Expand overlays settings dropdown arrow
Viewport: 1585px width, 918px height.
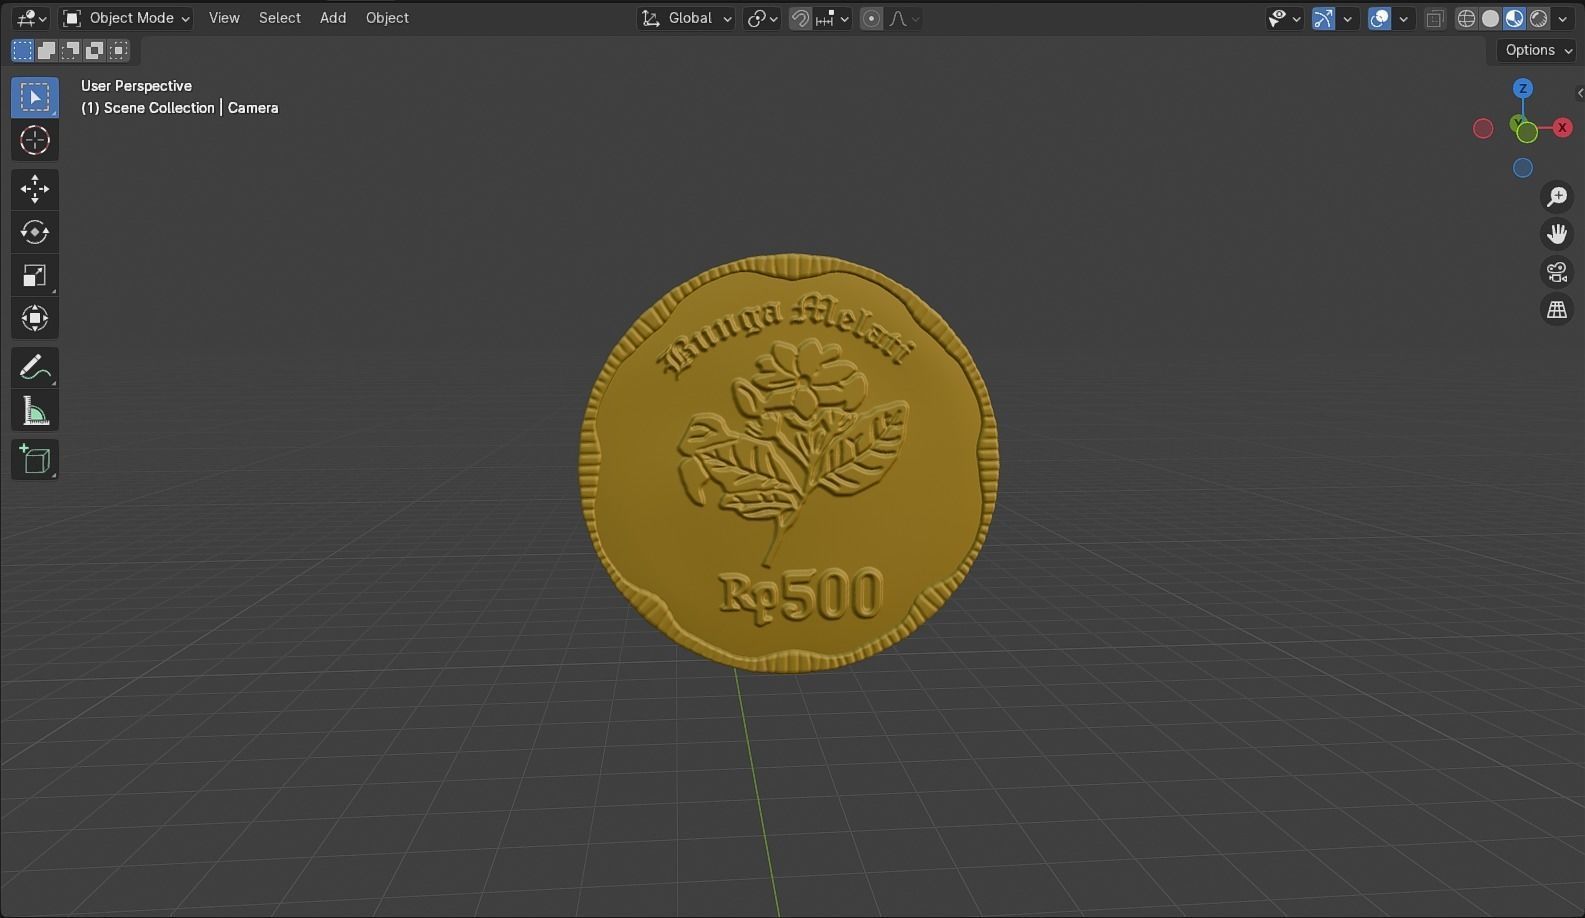coord(1404,18)
